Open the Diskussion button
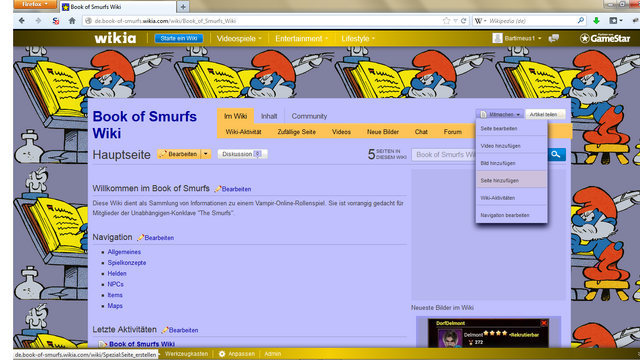The image size is (640, 360). pos(242,154)
